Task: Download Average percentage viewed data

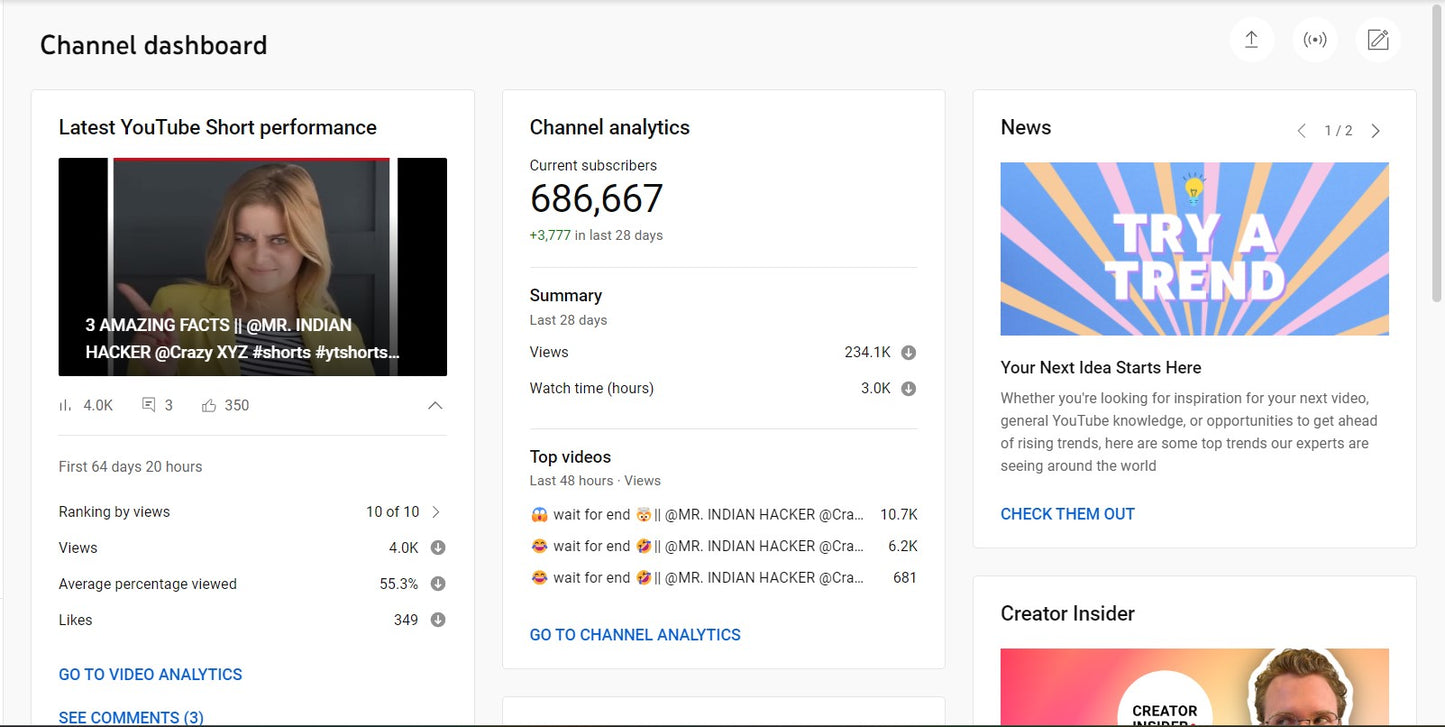Action: [x=437, y=583]
